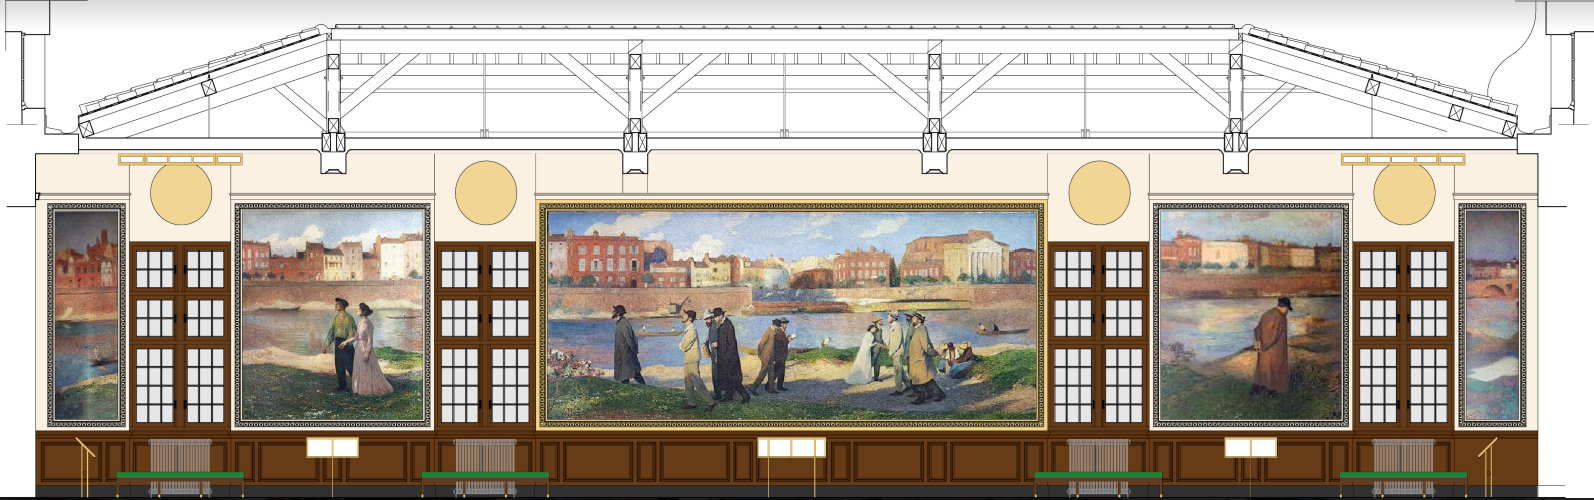The height and width of the screenshot is (500, 1594).
Task: Click the white placard below the central painting
Action: click(x=791, y=447)
